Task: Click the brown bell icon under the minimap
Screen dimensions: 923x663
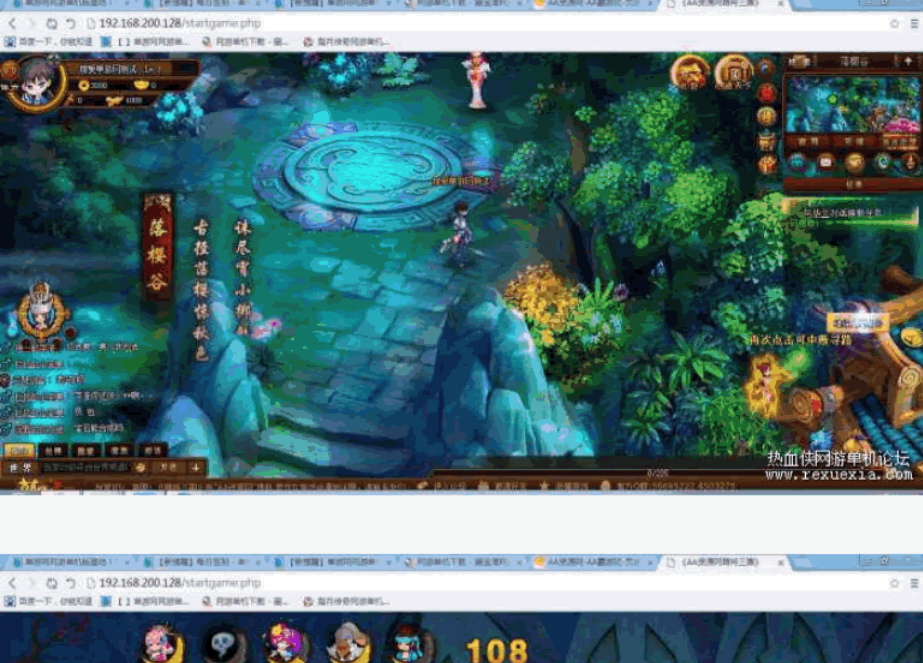Action: 910,162
